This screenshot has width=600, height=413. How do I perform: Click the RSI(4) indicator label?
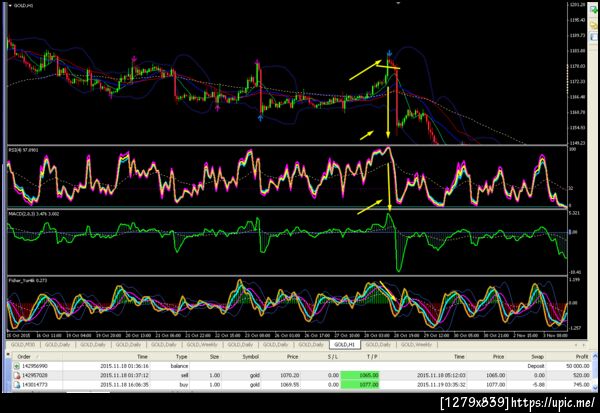point(24,150)
